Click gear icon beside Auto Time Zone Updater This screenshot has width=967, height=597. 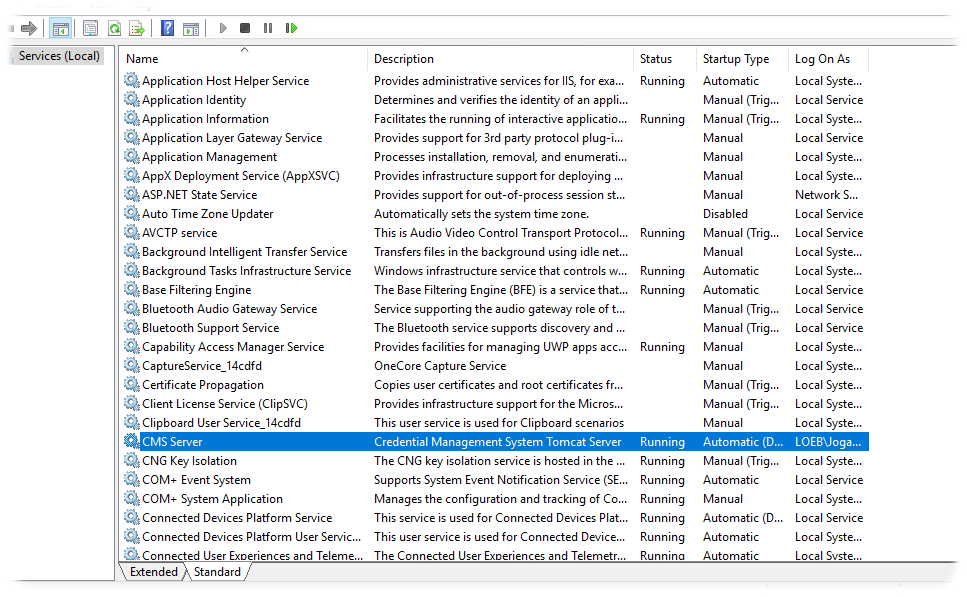pos(131,214)
